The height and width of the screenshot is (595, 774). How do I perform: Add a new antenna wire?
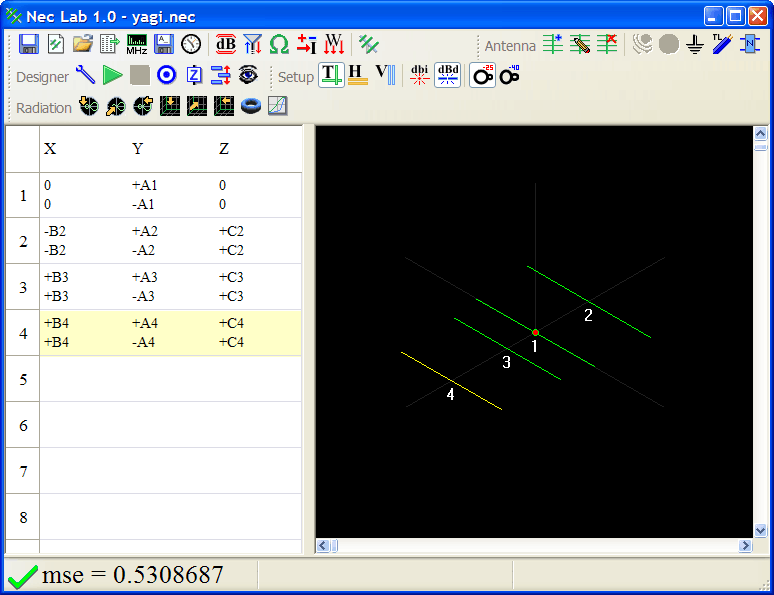(x=553, y=44)
